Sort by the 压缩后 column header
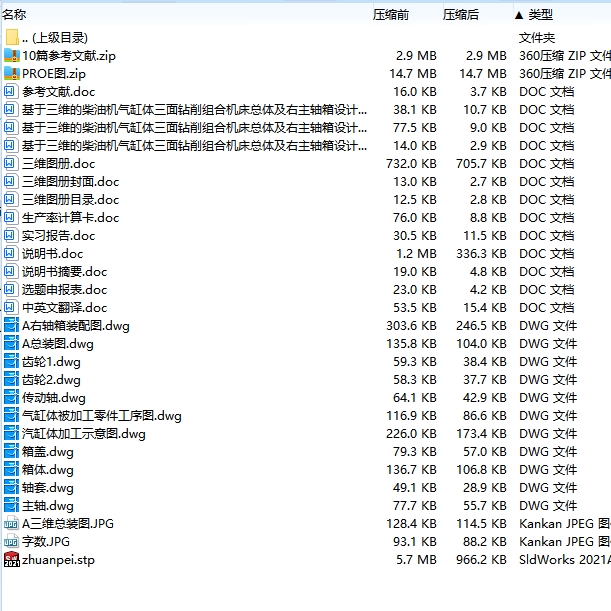Viewport: 611px width, 611px height. coord(461,14)
